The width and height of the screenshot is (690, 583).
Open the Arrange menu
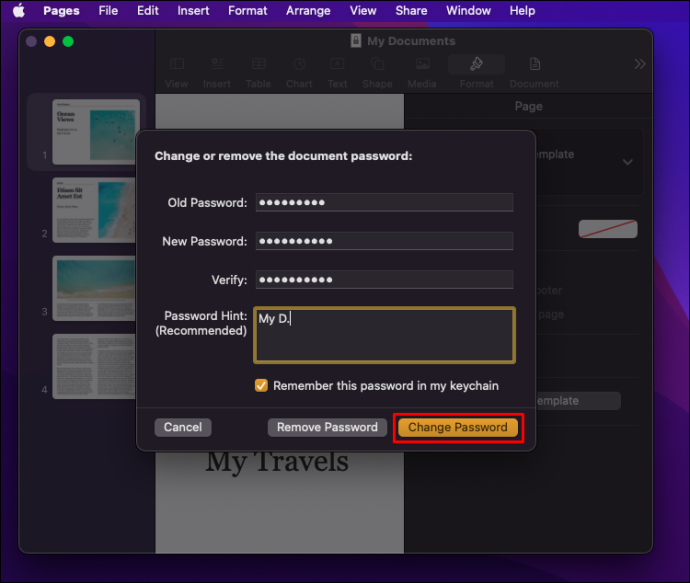[308, 11]
